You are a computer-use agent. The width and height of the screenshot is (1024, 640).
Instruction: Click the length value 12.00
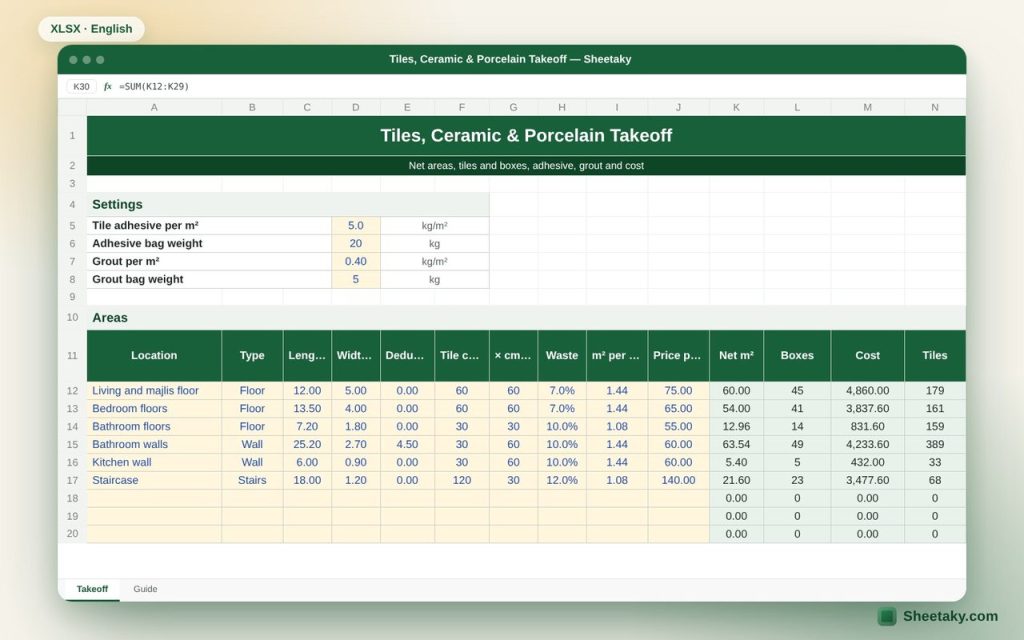pyautogui.click(x=307, y=391)
